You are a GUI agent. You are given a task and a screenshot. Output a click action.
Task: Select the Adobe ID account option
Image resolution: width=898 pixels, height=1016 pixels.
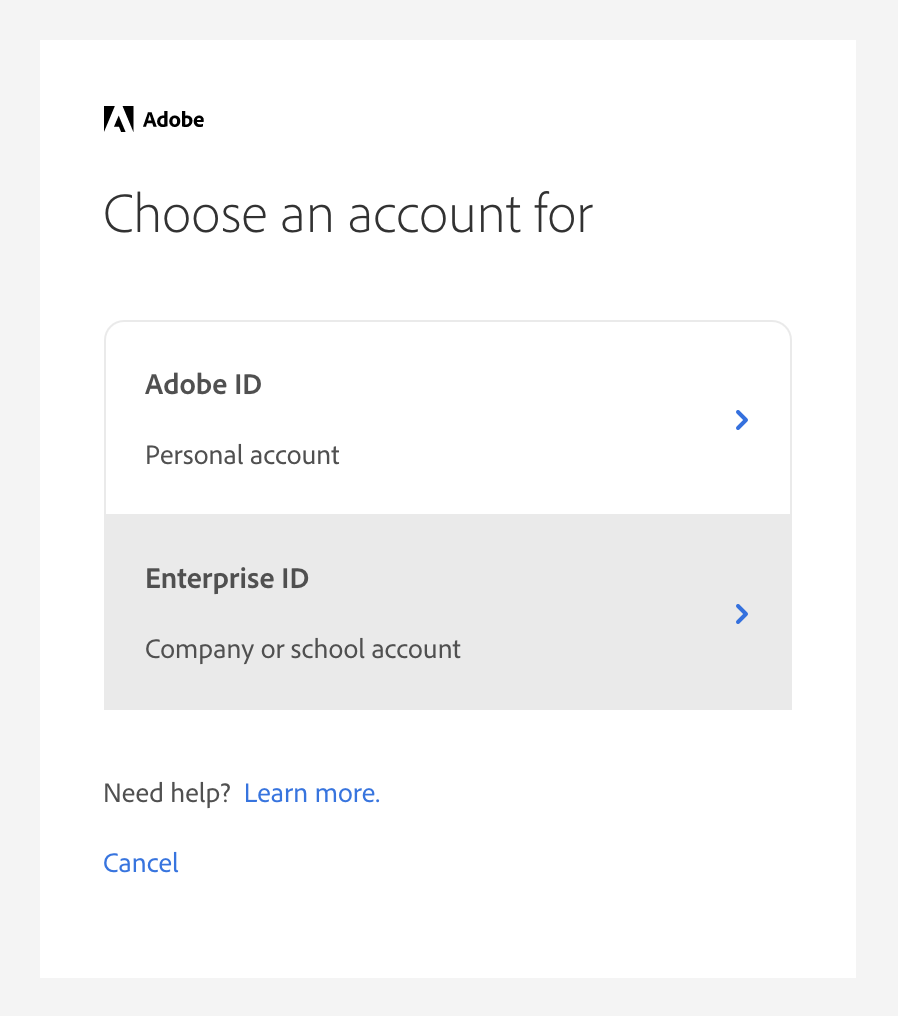(x=447, y=419)
